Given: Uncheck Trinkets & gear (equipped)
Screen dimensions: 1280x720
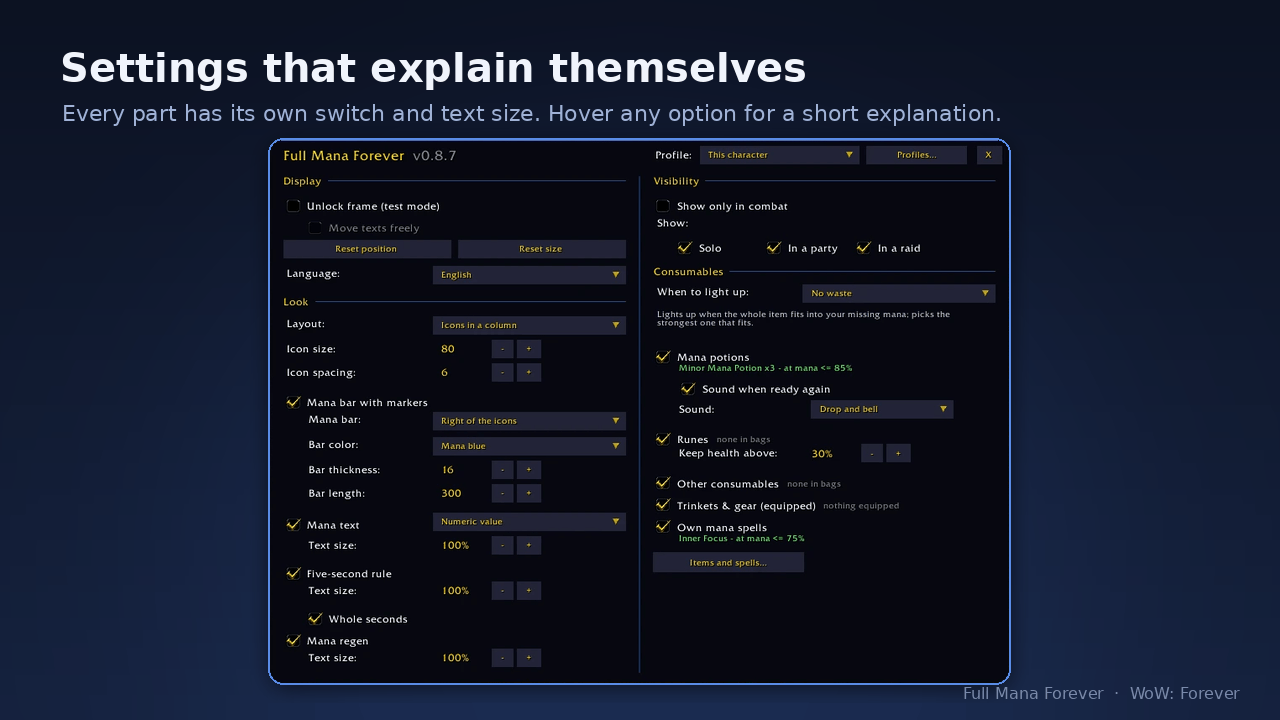Looking at the screenshot, I should 663,505.
